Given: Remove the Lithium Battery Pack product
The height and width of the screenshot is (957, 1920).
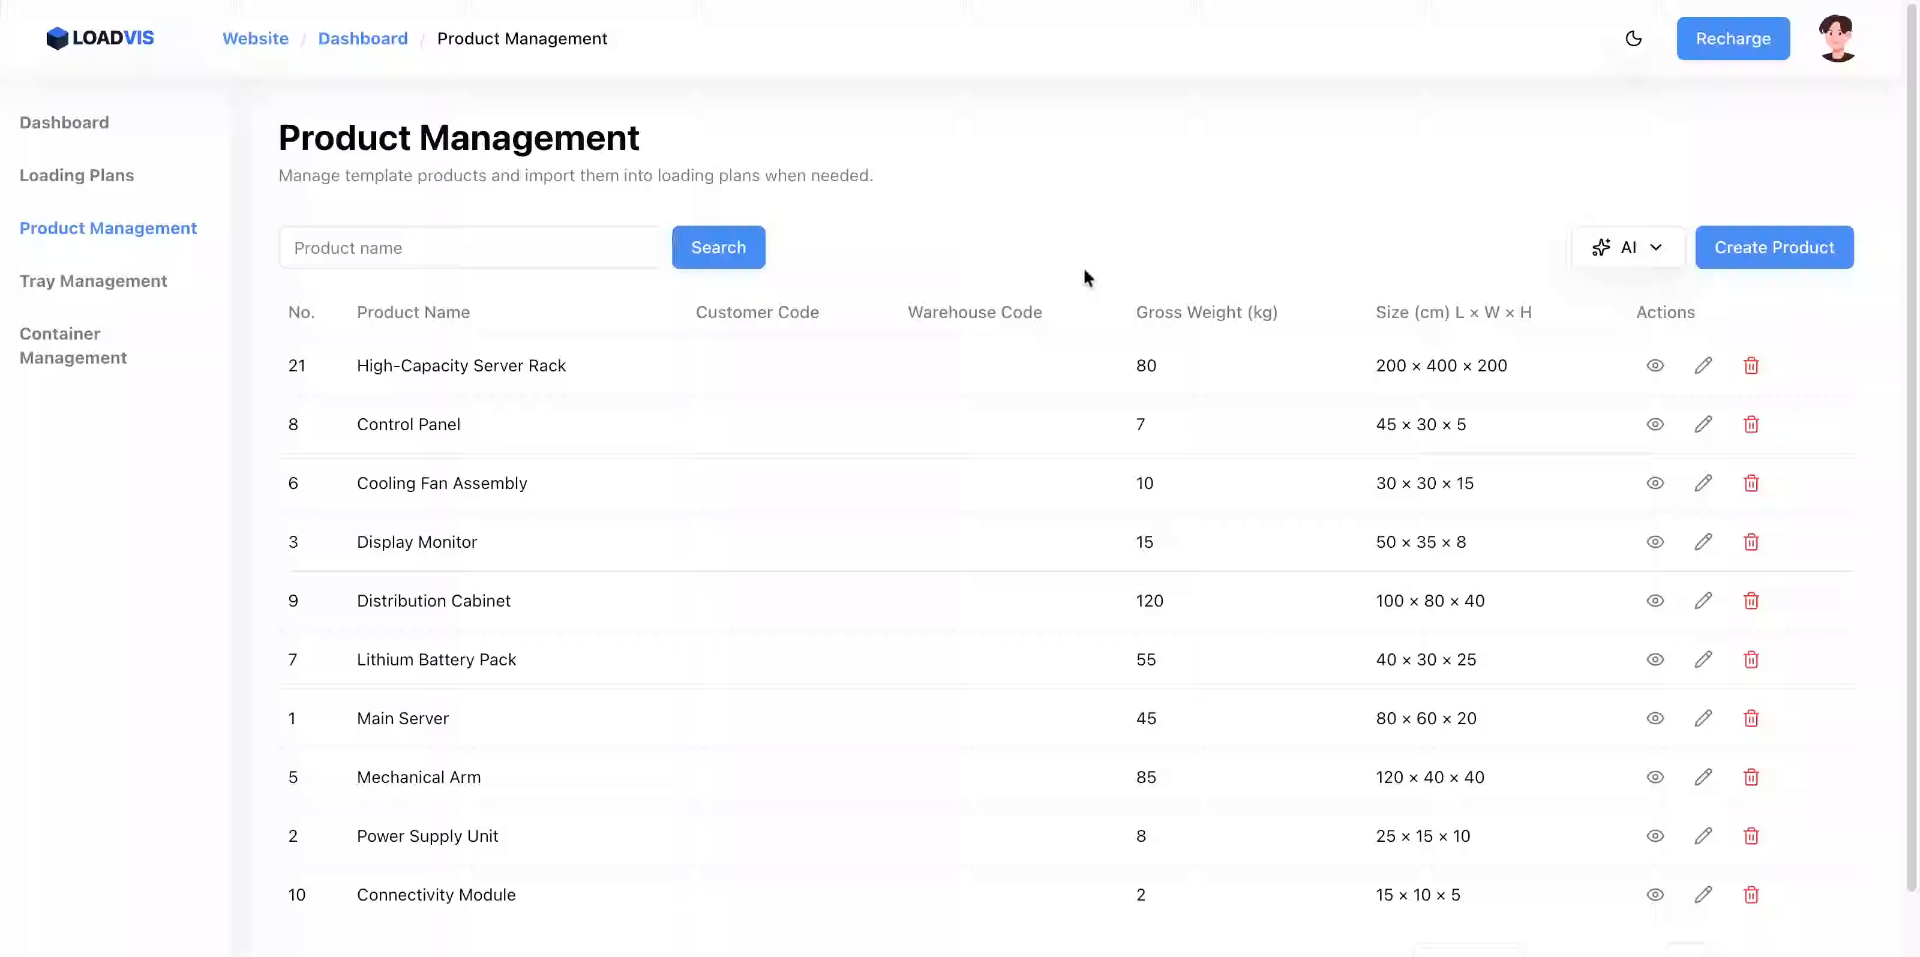Looking at the screenshot, I should click(x=1751, y=660).
